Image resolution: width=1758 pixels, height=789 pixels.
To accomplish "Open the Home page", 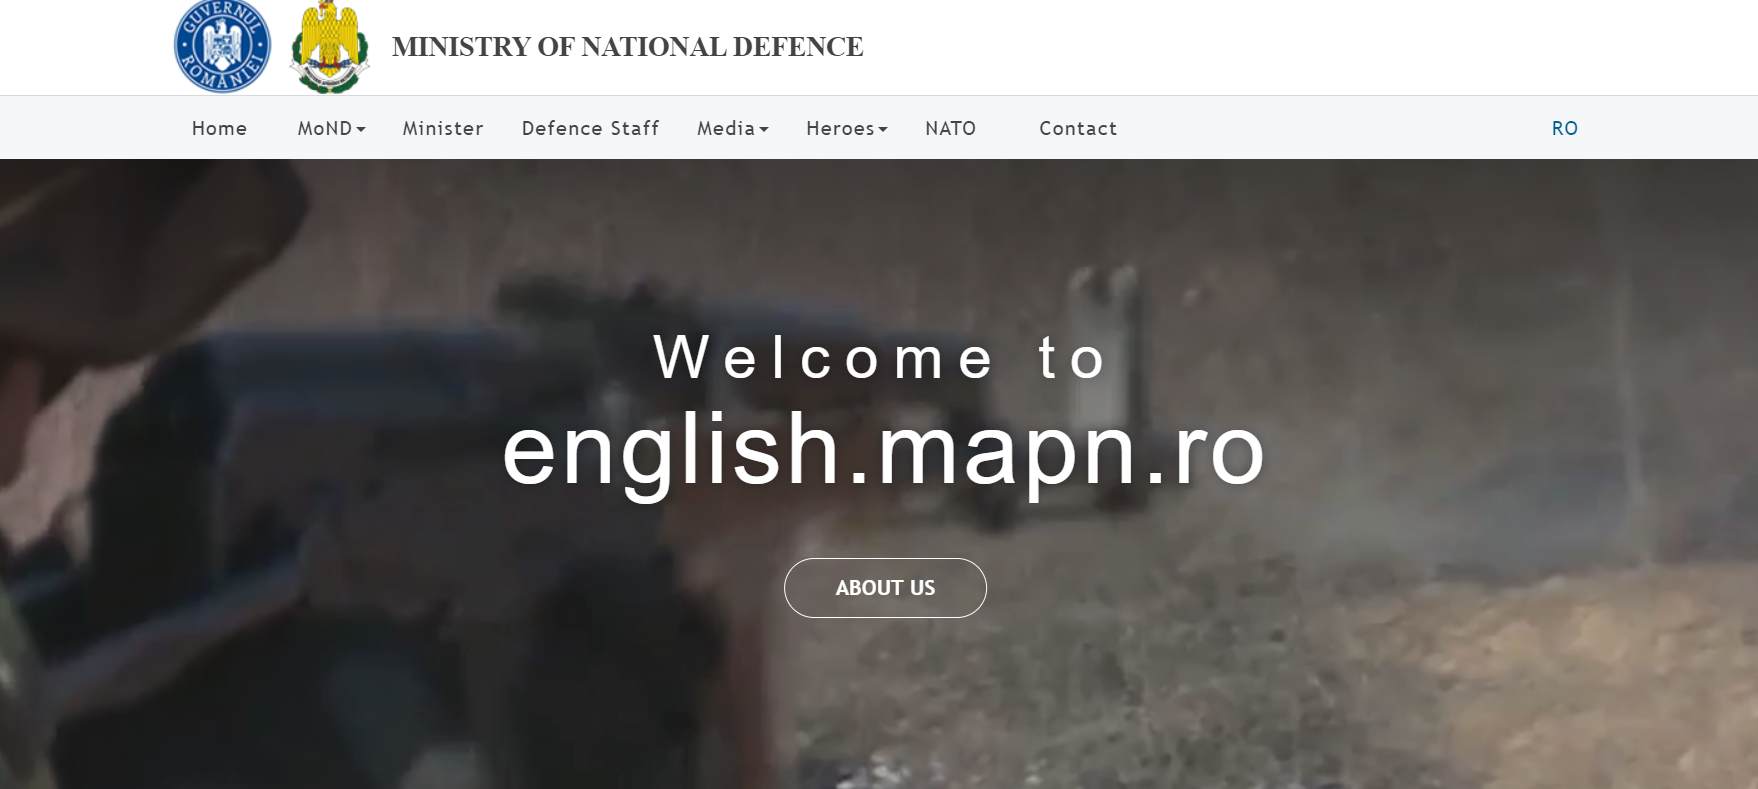I will point(220,128).
